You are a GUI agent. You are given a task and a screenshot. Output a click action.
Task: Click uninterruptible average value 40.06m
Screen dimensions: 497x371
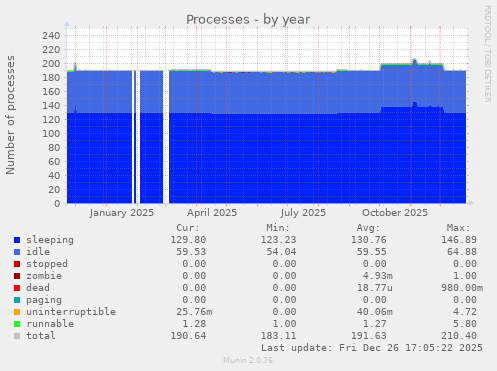tap(374, 312)
